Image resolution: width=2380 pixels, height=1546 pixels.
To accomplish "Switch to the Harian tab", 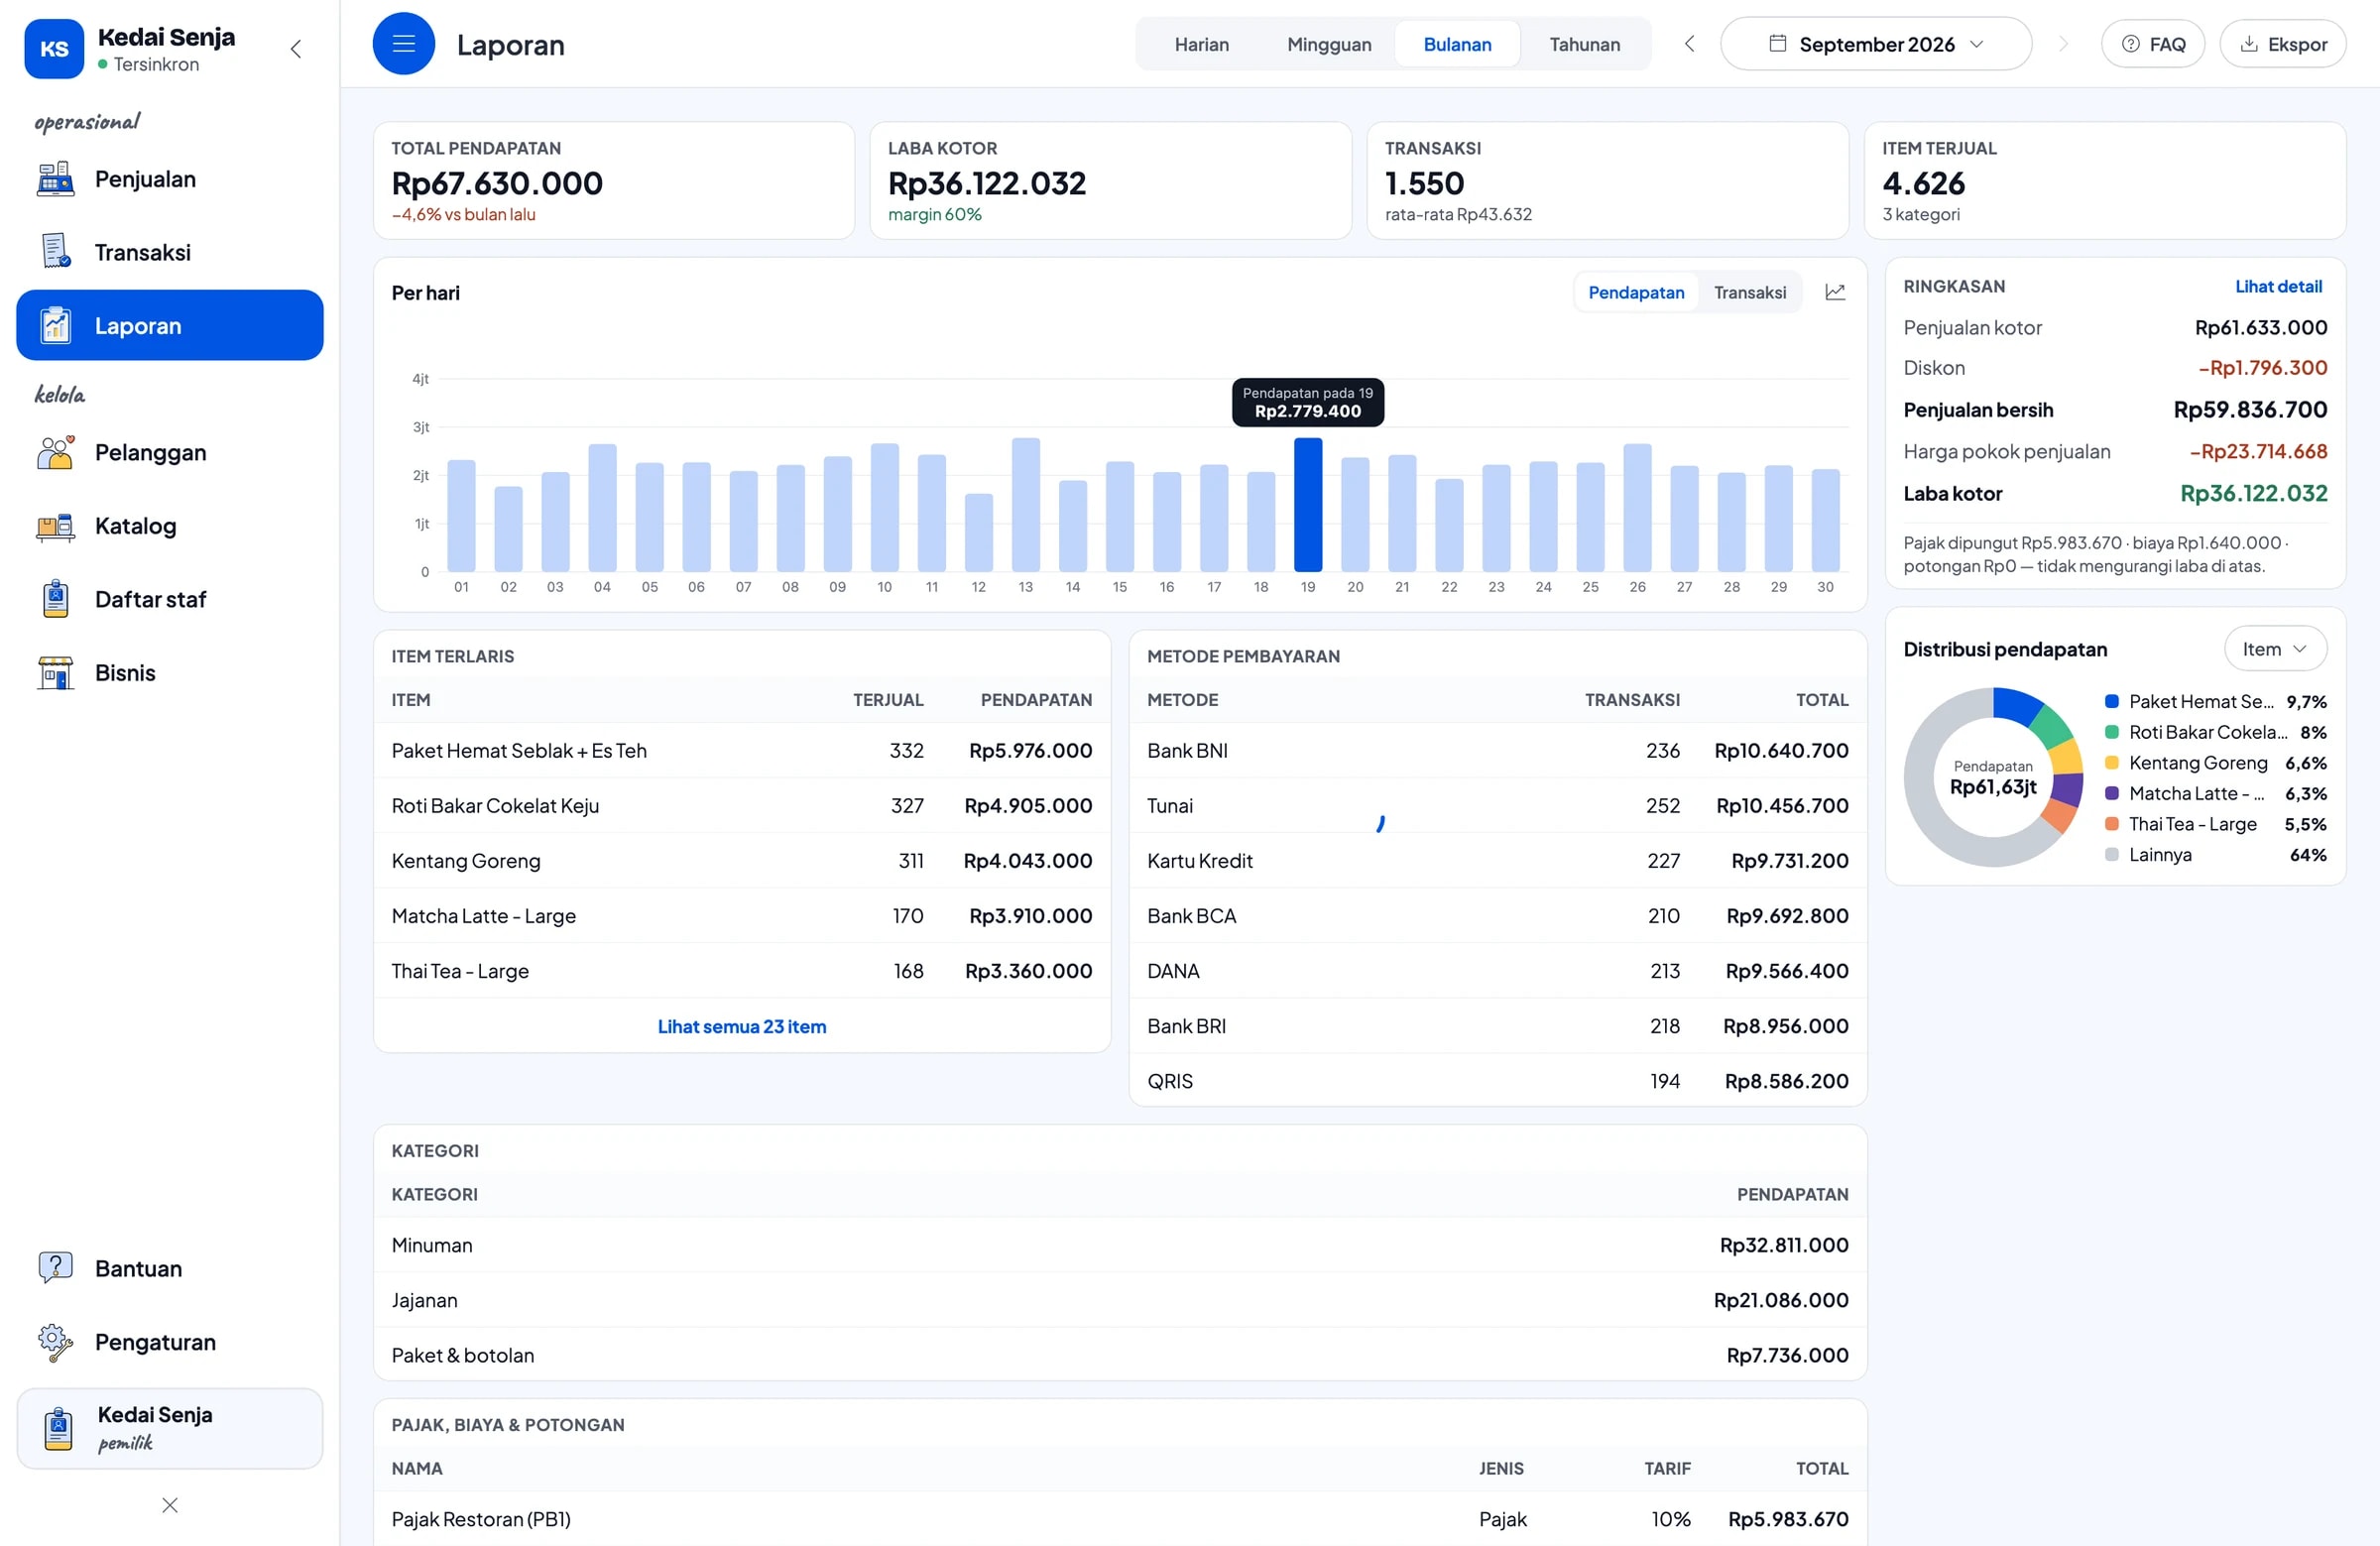I will pos(1201,44).
